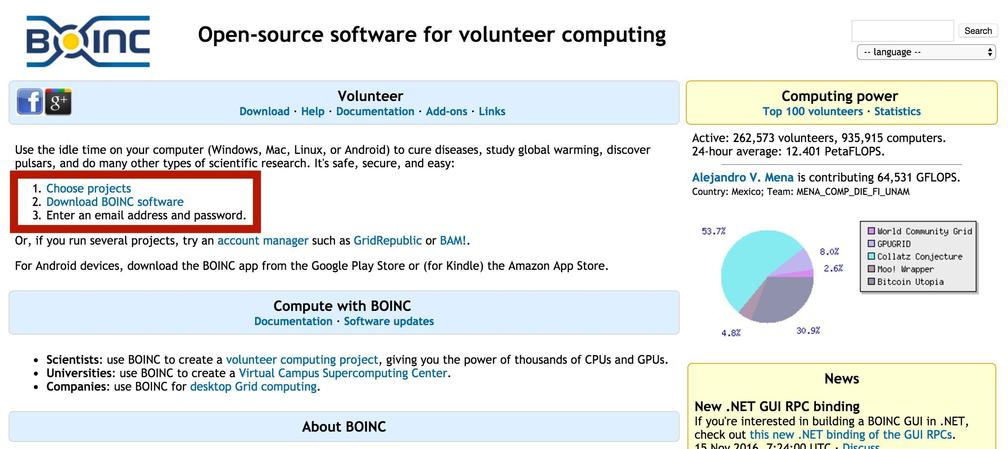Click 'New .NET GUI RPC binding' headline
This screenshot has height=449, width=1008.
[777, 407]
